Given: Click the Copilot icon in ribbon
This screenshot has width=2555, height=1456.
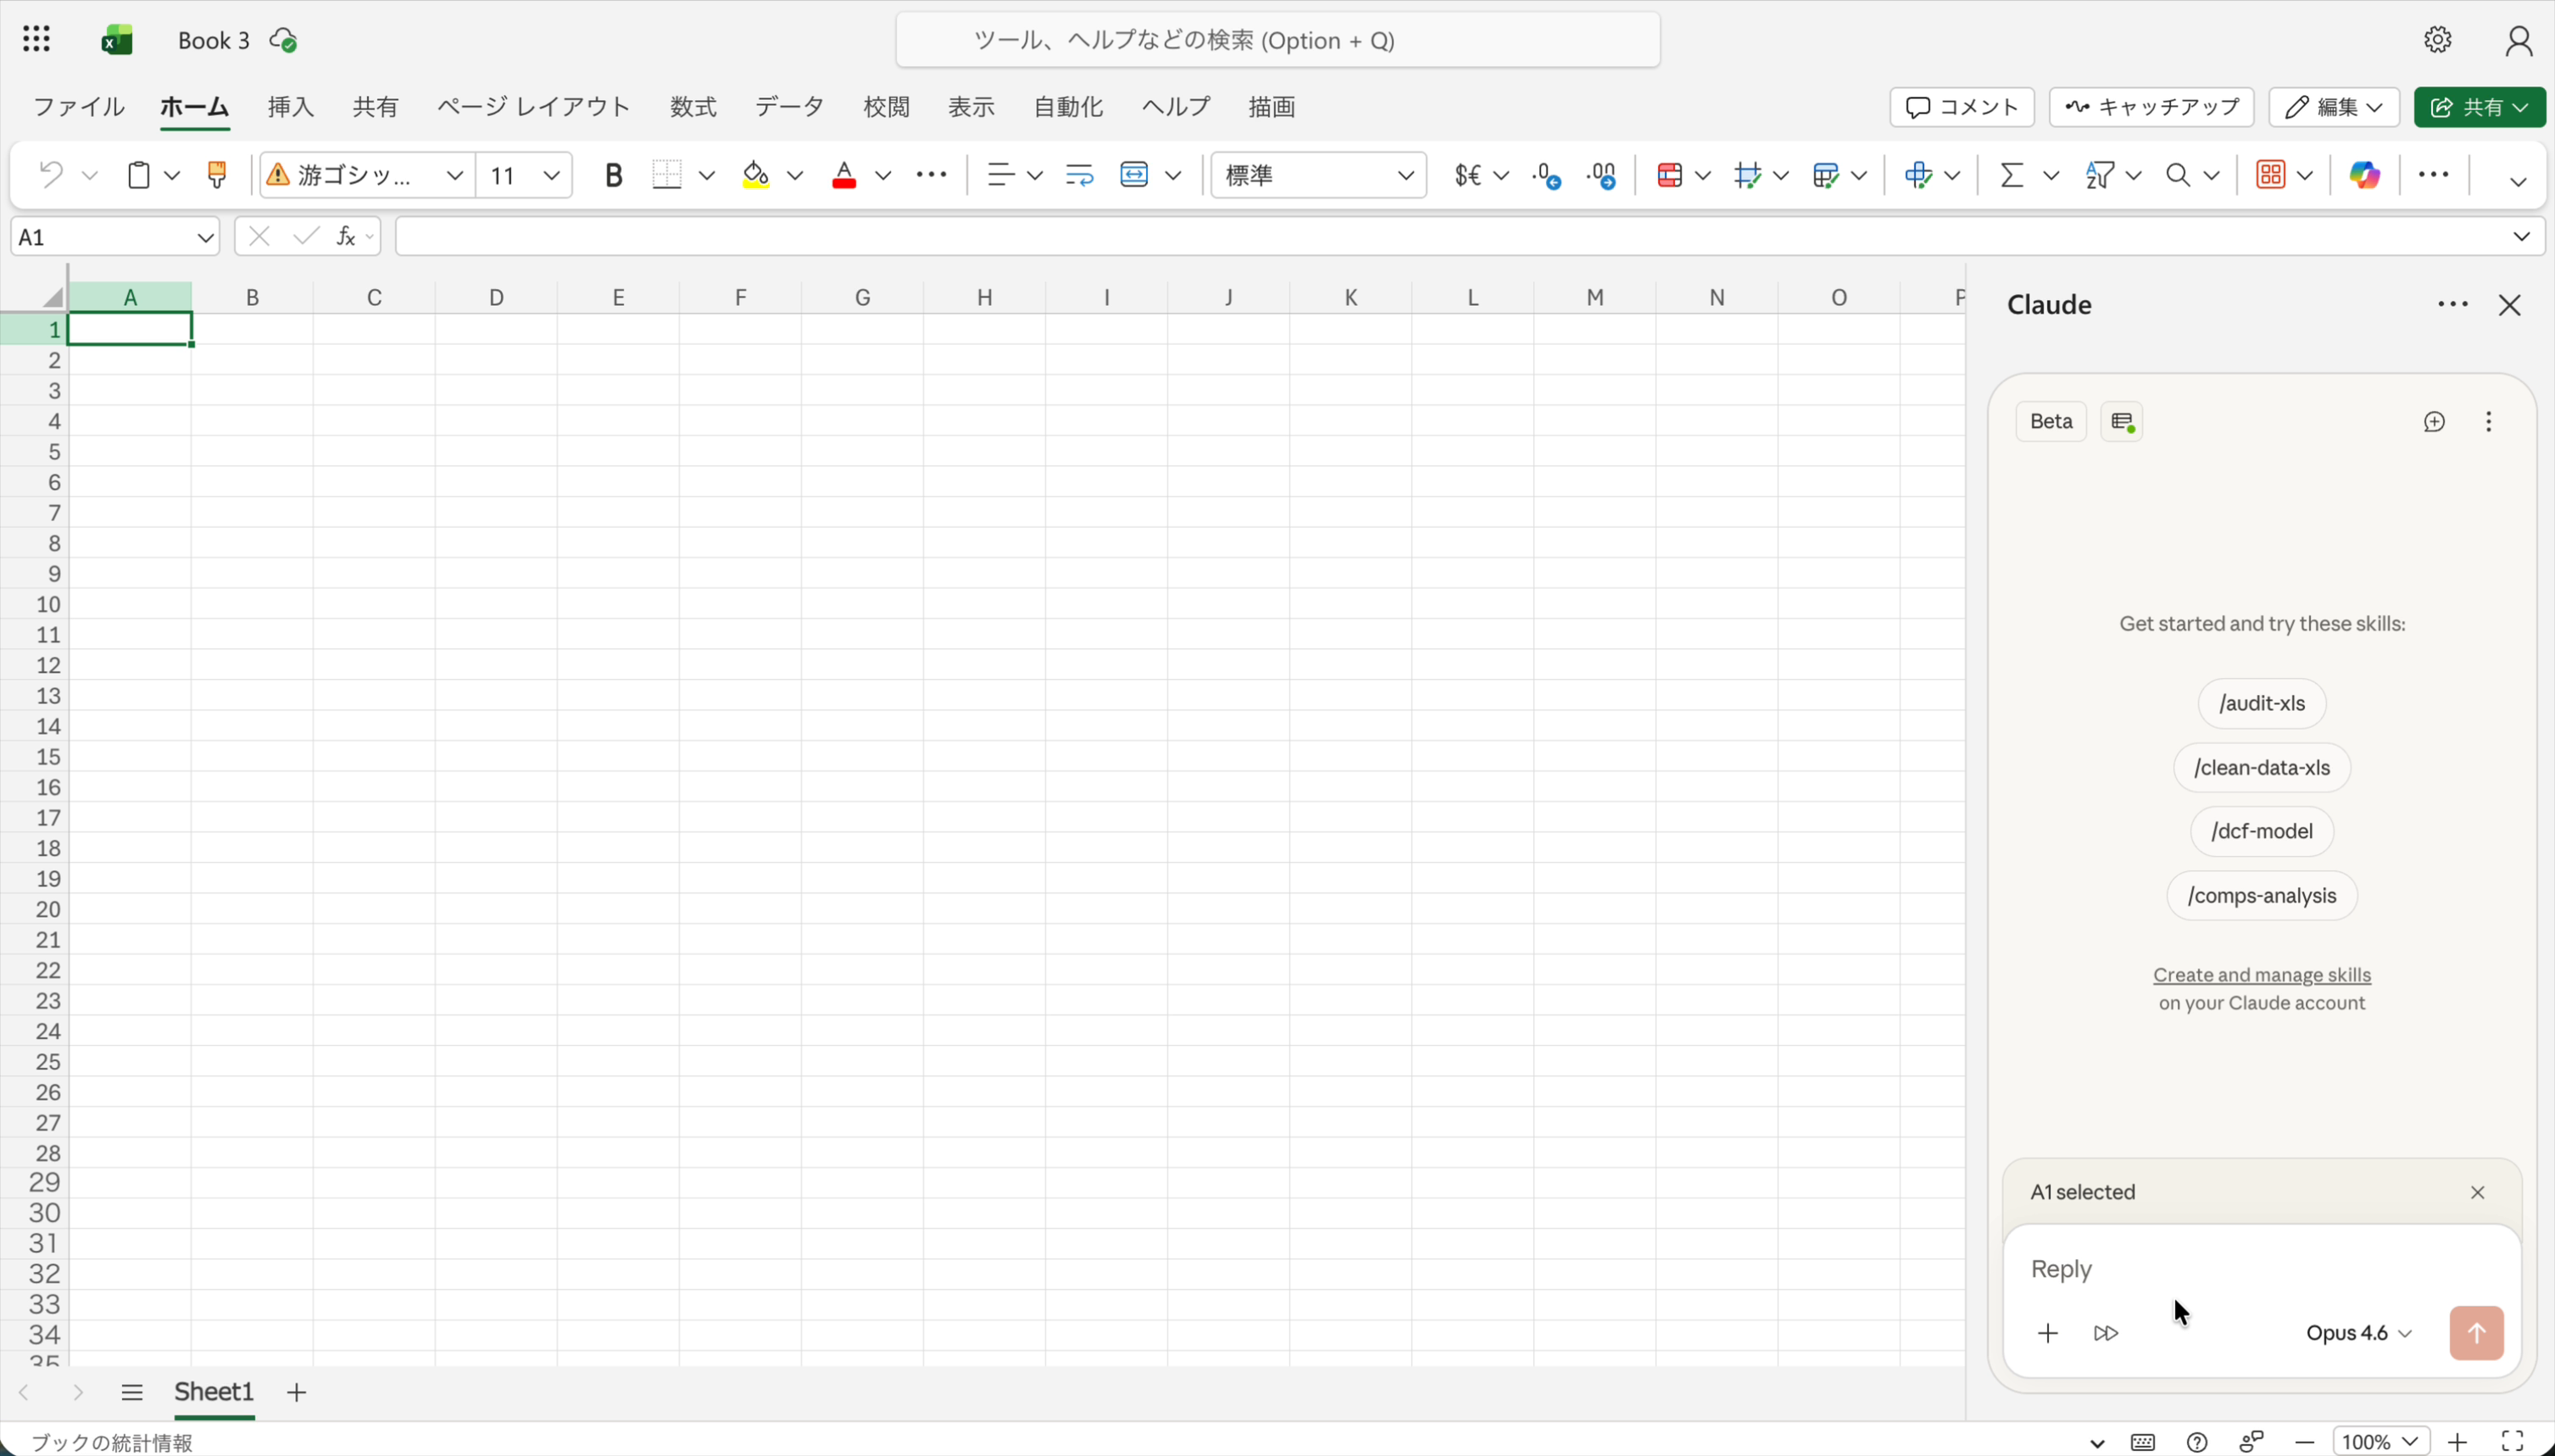Looking at the screenshot, I should point(2364,175).
